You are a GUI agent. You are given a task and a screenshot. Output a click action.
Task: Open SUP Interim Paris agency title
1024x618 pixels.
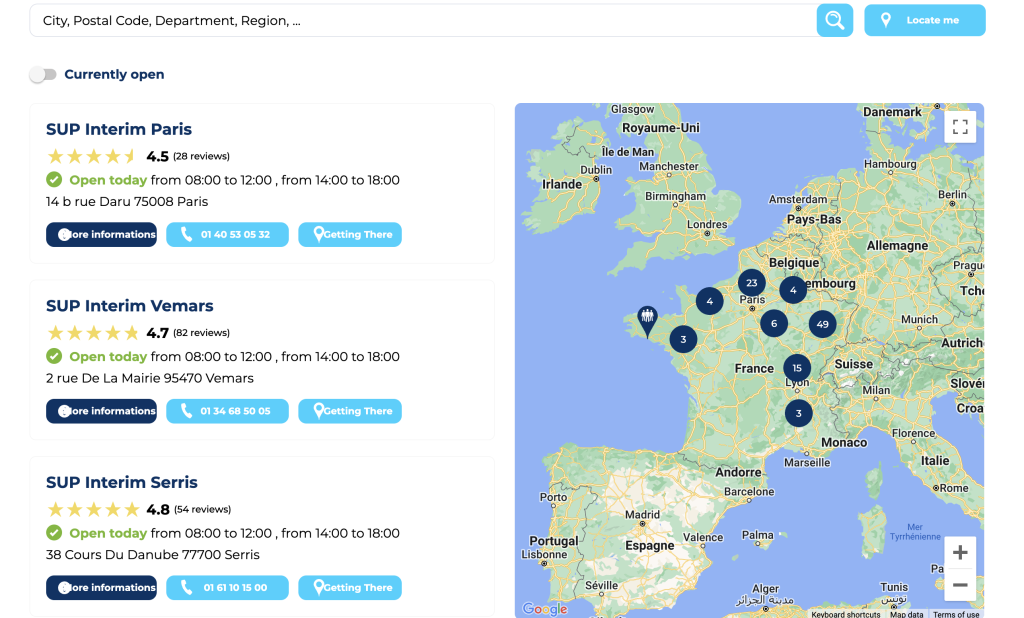pos(119,129)
